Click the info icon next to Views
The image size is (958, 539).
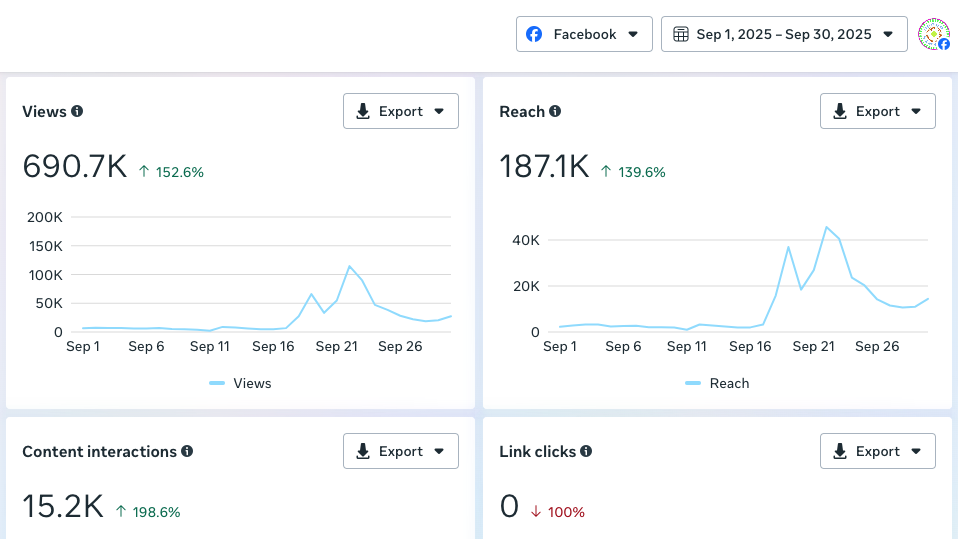[77, 111]
